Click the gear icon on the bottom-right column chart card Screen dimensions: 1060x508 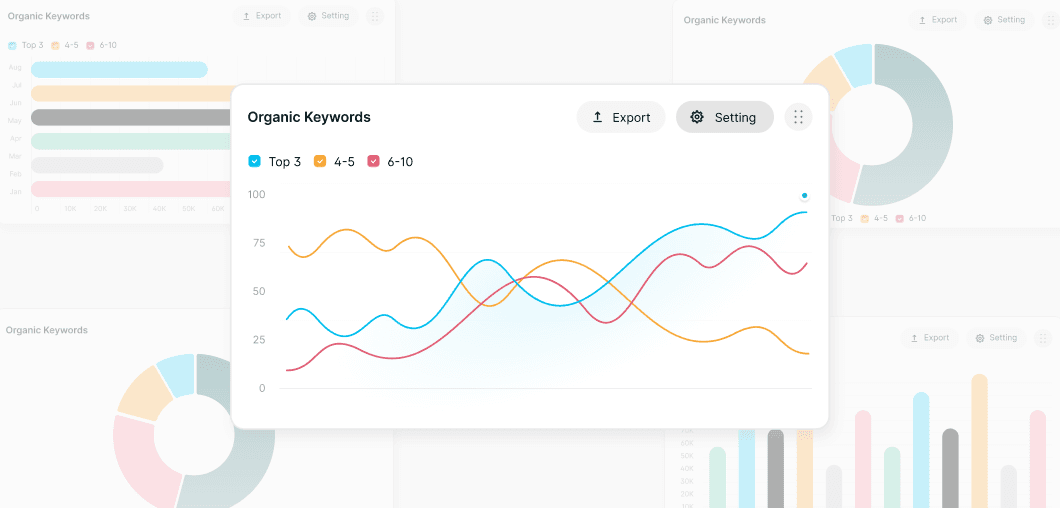(x=980, y=338)
